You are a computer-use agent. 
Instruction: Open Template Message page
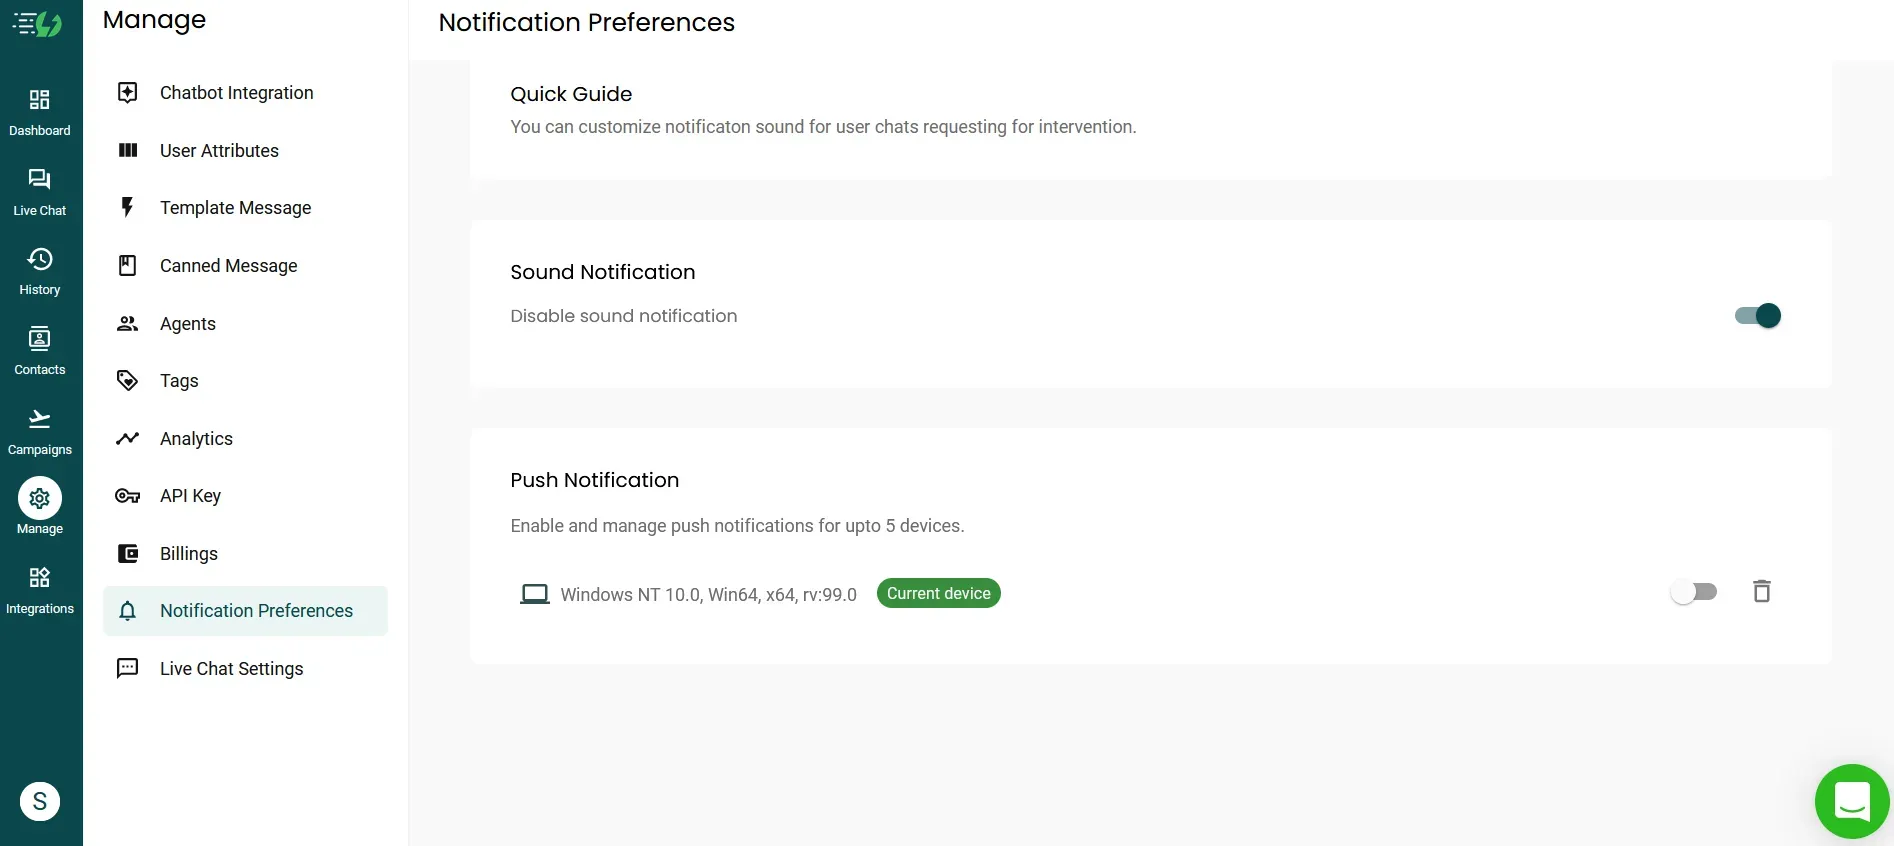(235, 208)
